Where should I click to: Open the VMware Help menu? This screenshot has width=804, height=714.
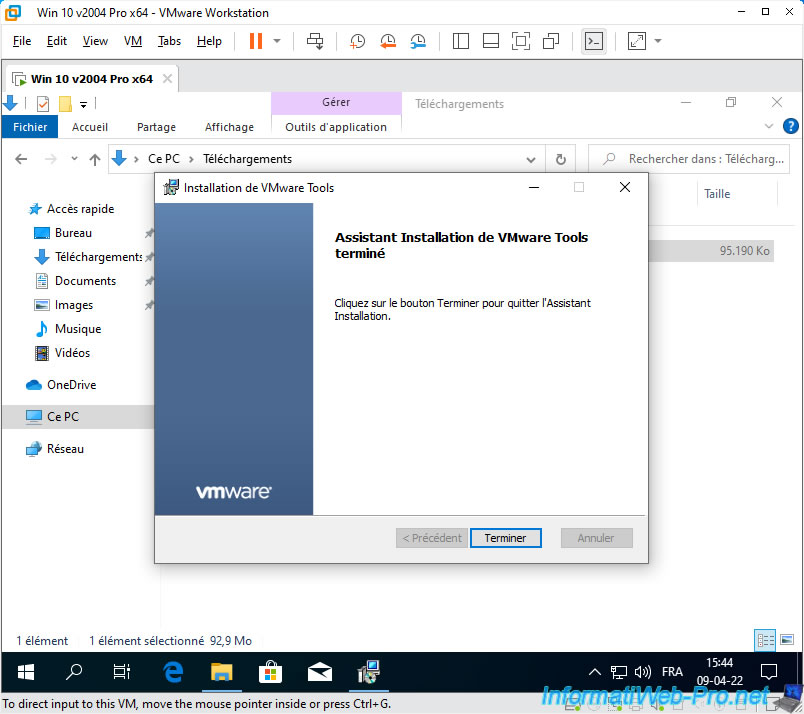pos(209,41)
